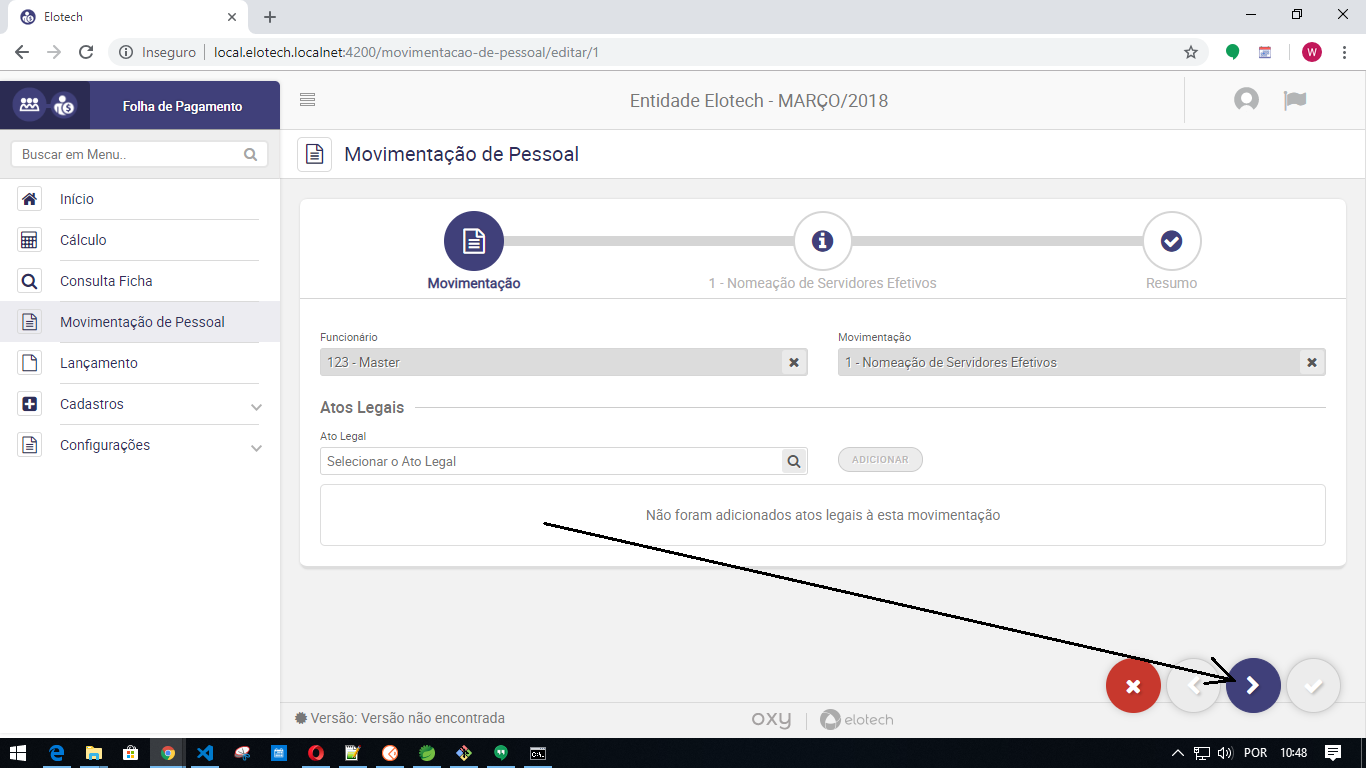Click the Folha de Pagamento module header

tap(183, 106)
